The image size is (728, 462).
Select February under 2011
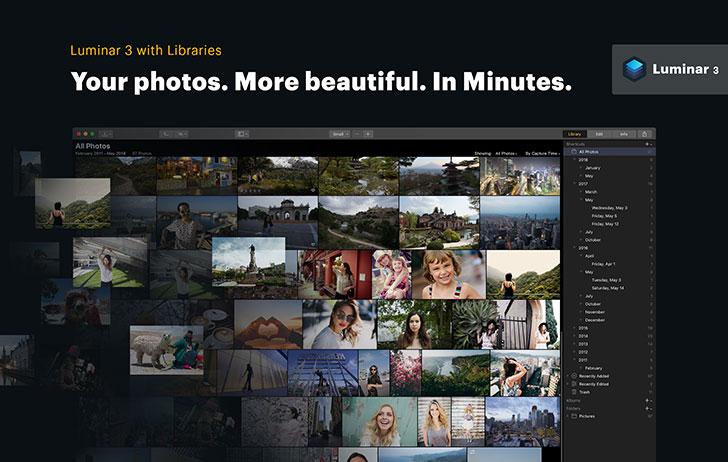pos(593,368)
